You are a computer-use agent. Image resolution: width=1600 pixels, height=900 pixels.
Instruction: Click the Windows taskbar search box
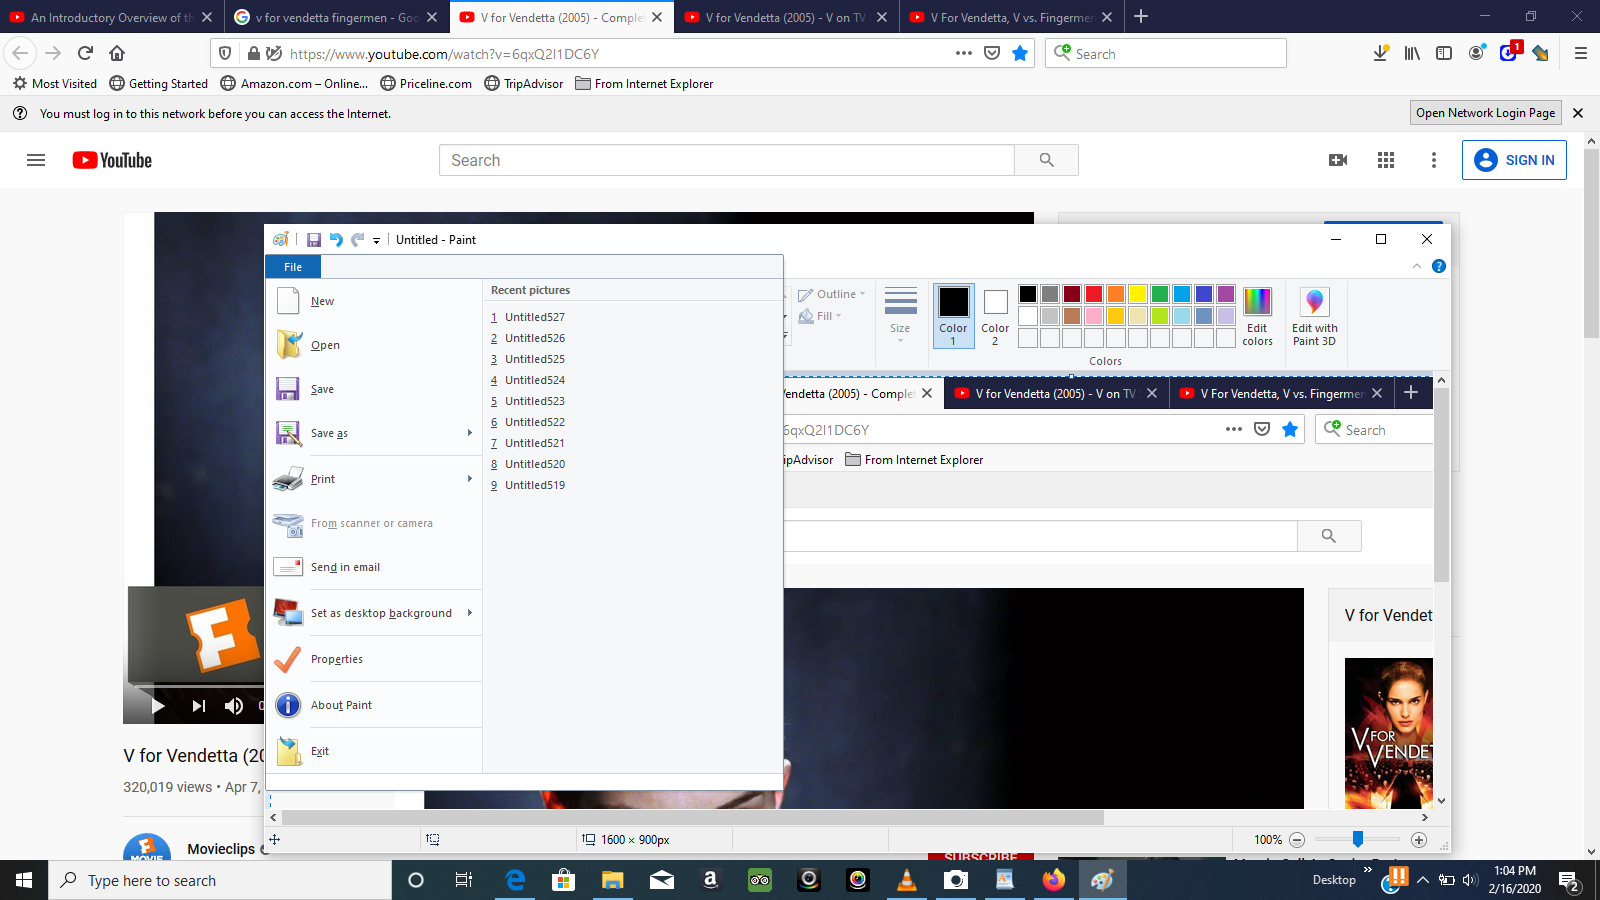[220, 880]
